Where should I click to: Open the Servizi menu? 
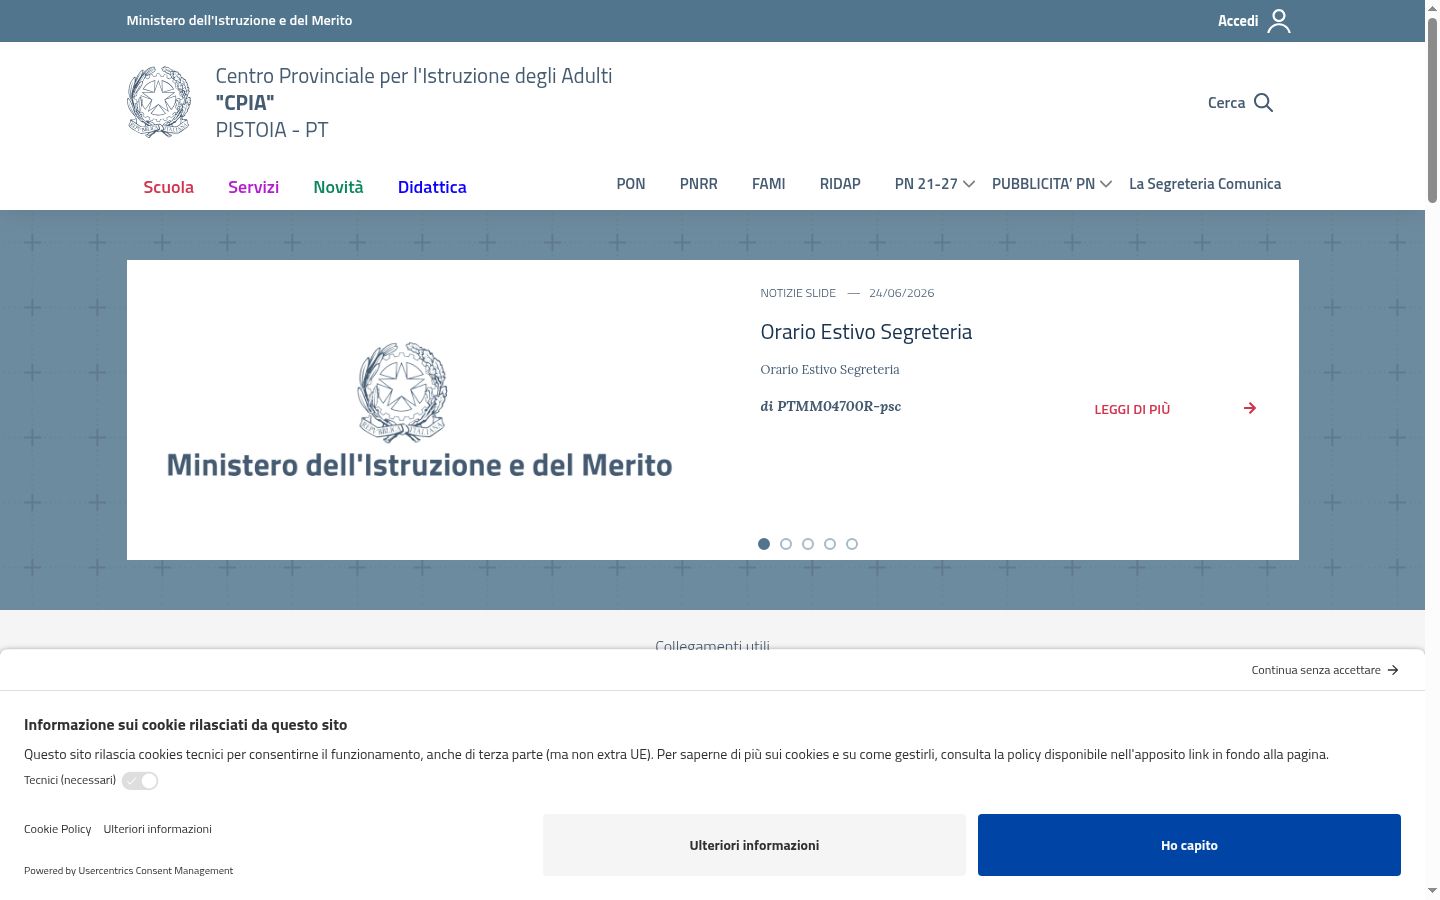pos(253,187)
